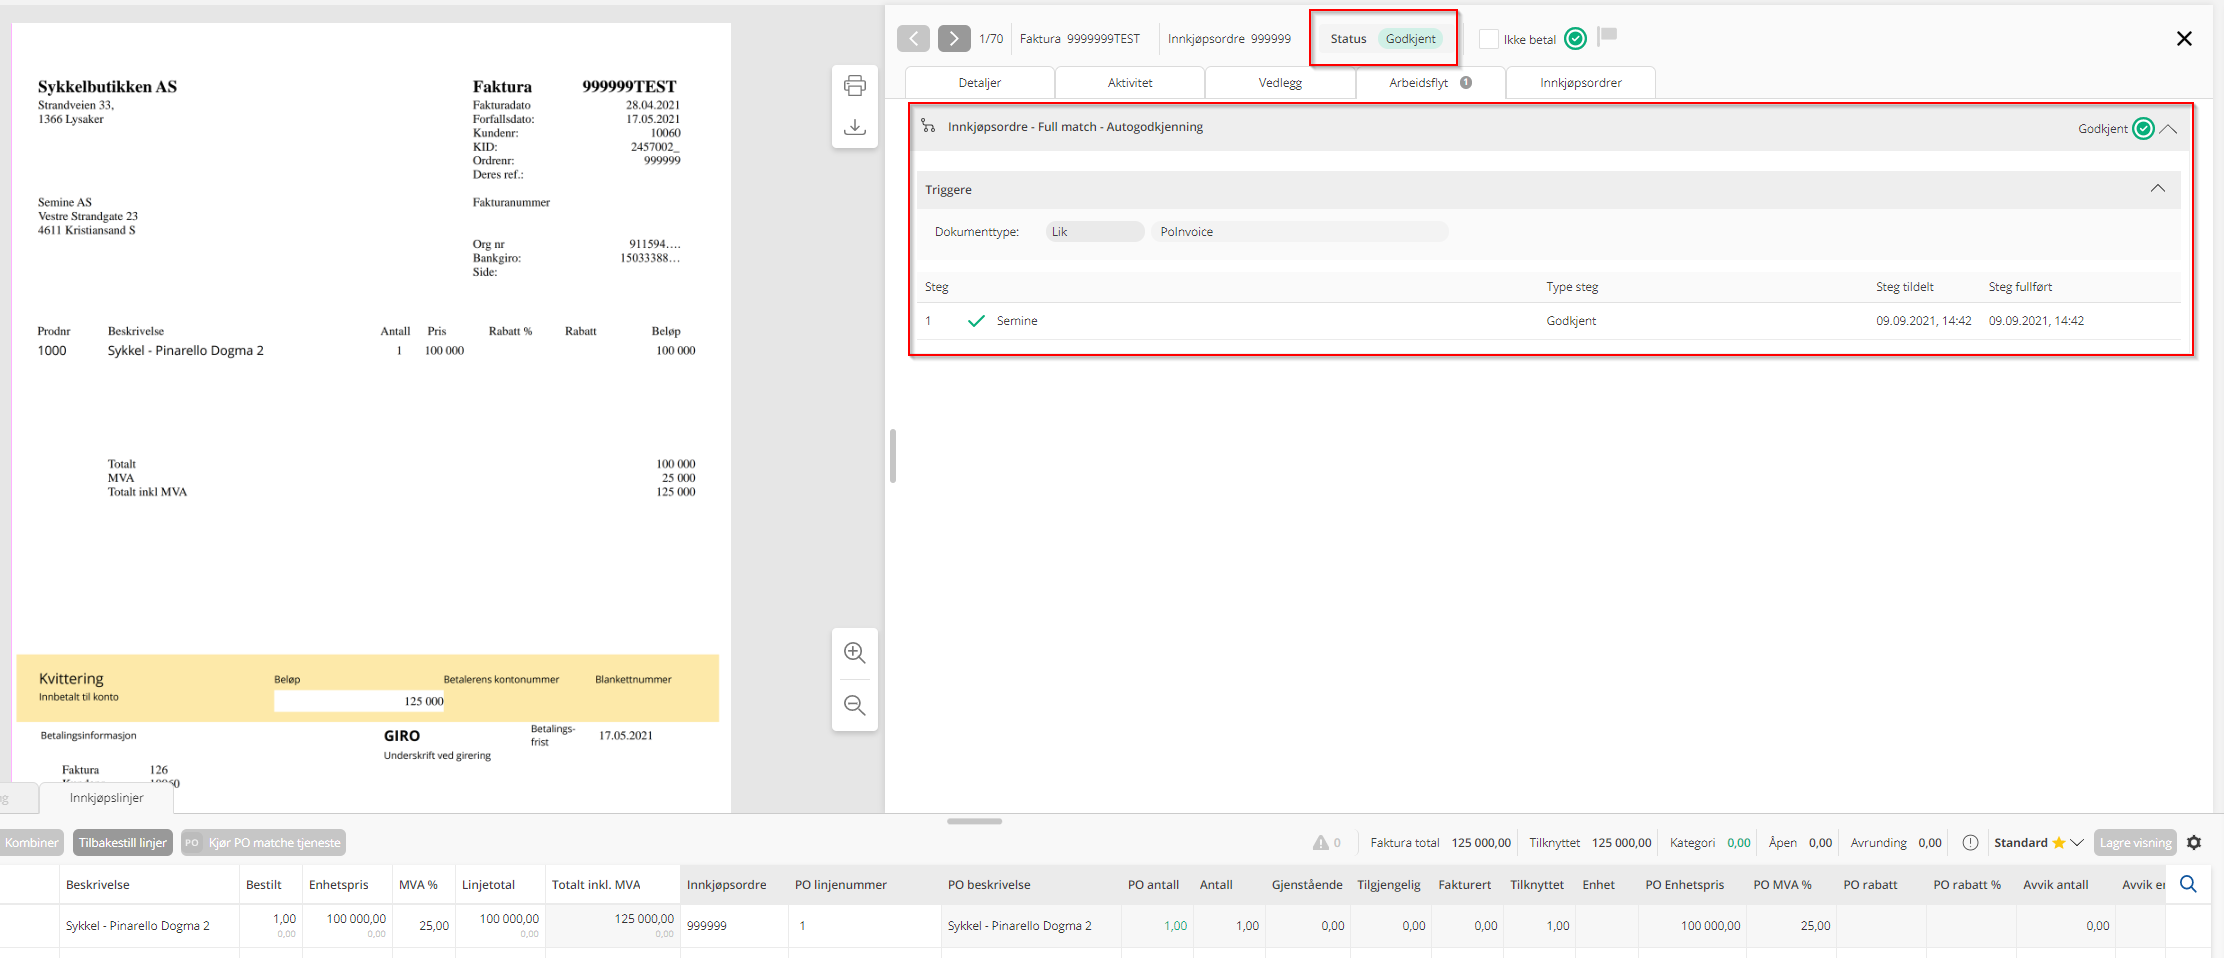The image size is (2224, 958).
Task: Click the flag icon next to Ikke betal
Action: pos(1608,36)
